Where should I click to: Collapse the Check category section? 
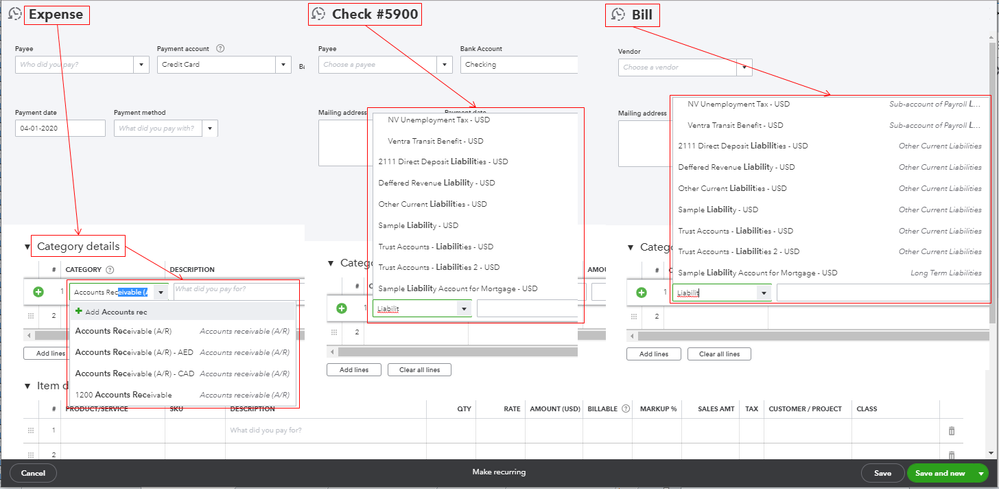point(331,263)
